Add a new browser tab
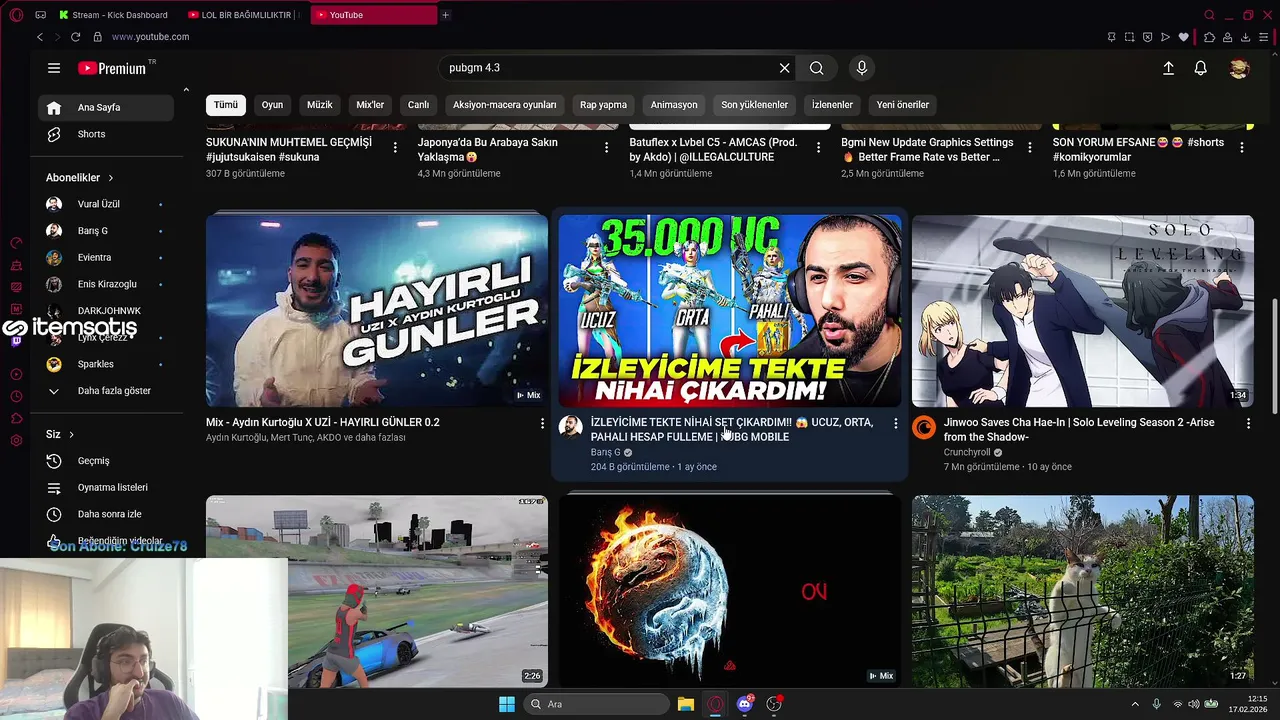Screen dimensions: 1280x720 (445, 15)
